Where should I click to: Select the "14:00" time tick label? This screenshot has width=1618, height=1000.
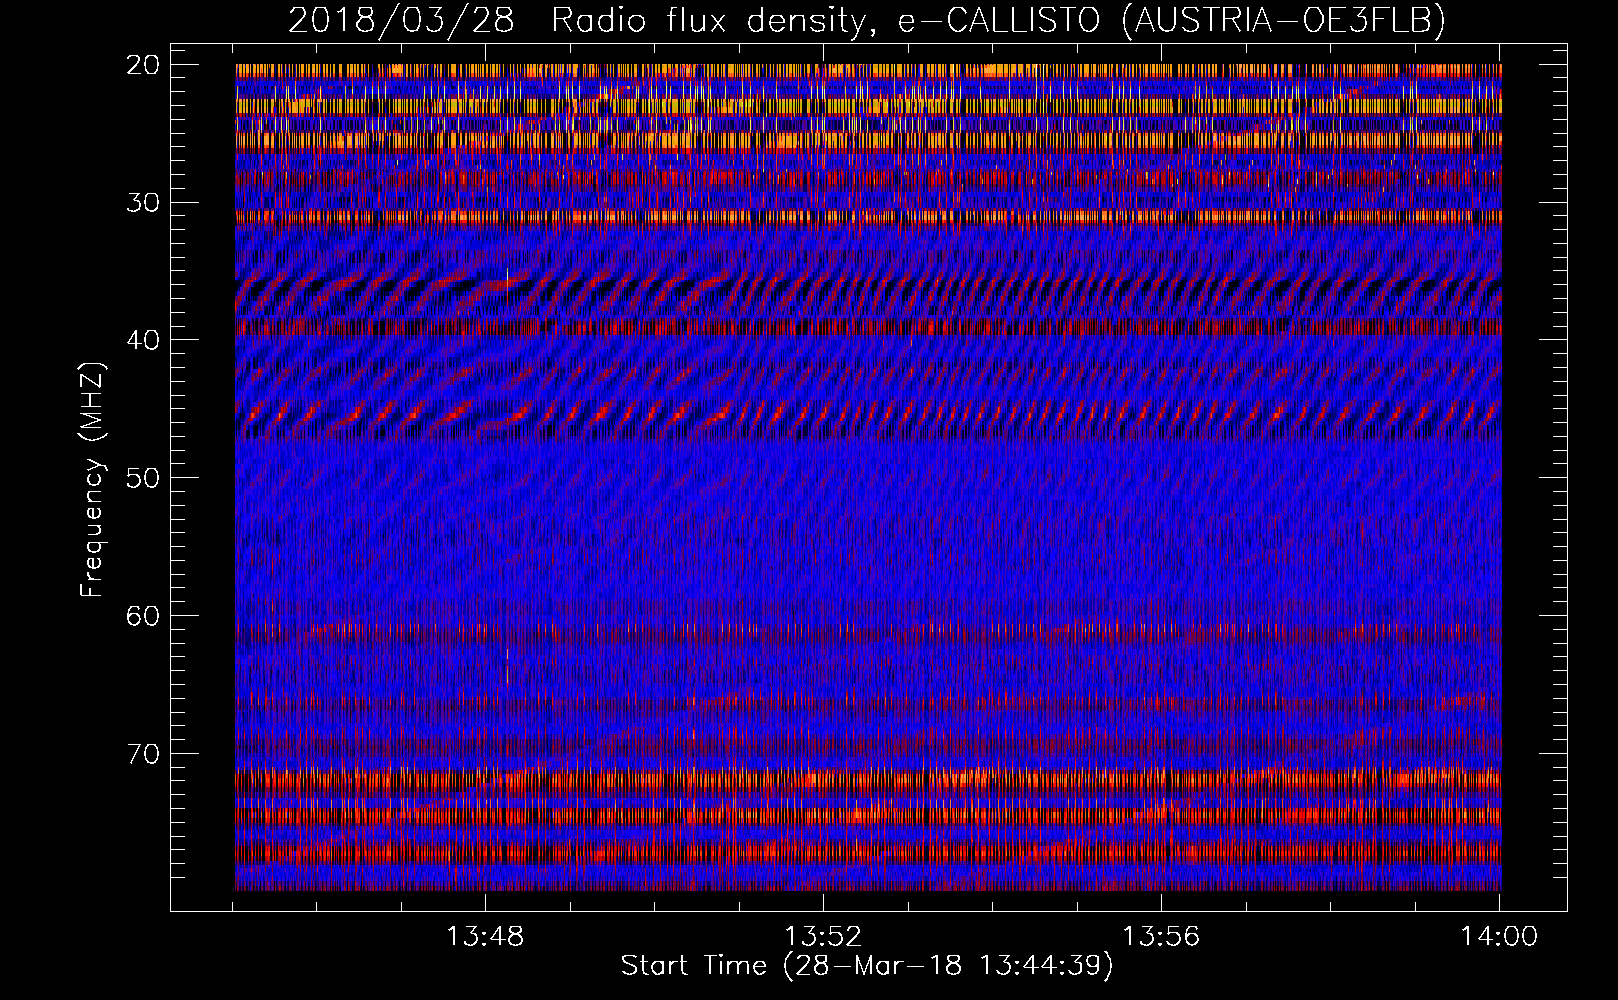click(x=1499, y=937)
